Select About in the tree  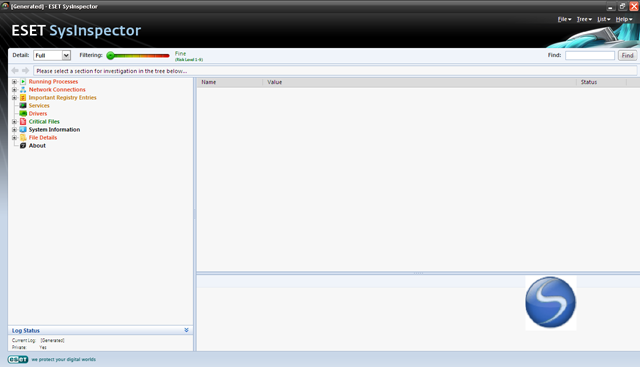pyautogui.click(x=37, y=145)
